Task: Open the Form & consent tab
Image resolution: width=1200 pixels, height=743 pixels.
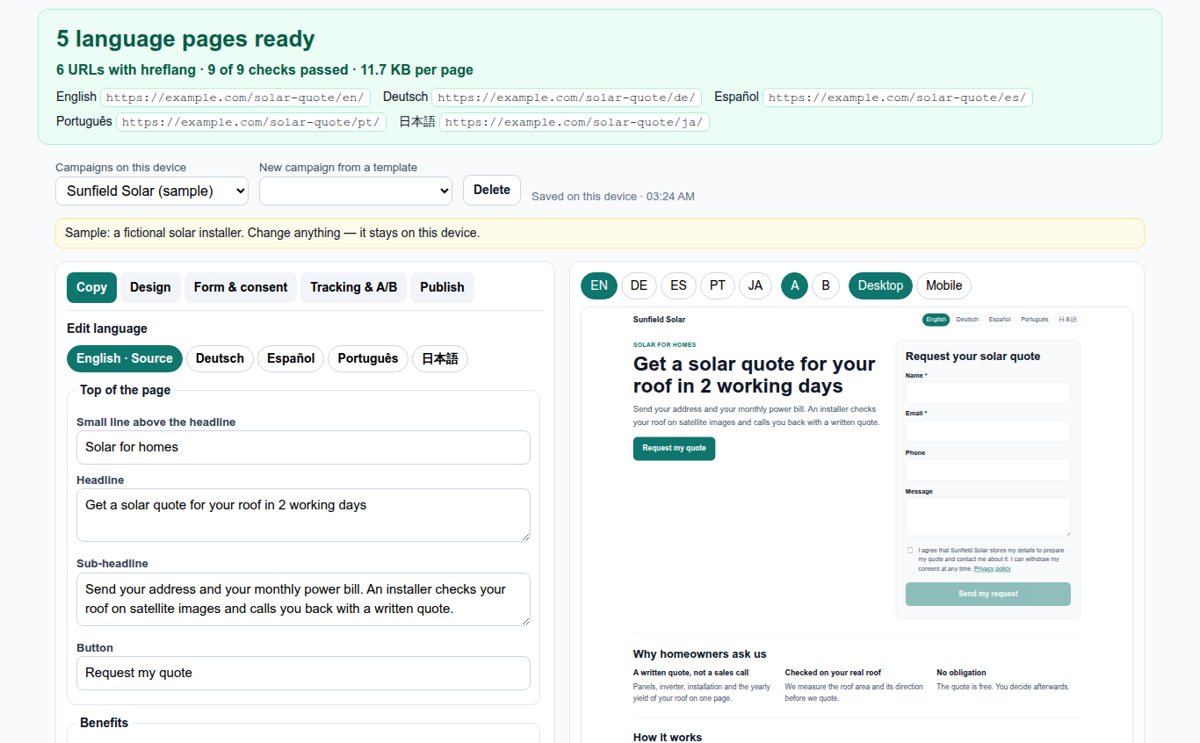Action: [x=241, y=287]
